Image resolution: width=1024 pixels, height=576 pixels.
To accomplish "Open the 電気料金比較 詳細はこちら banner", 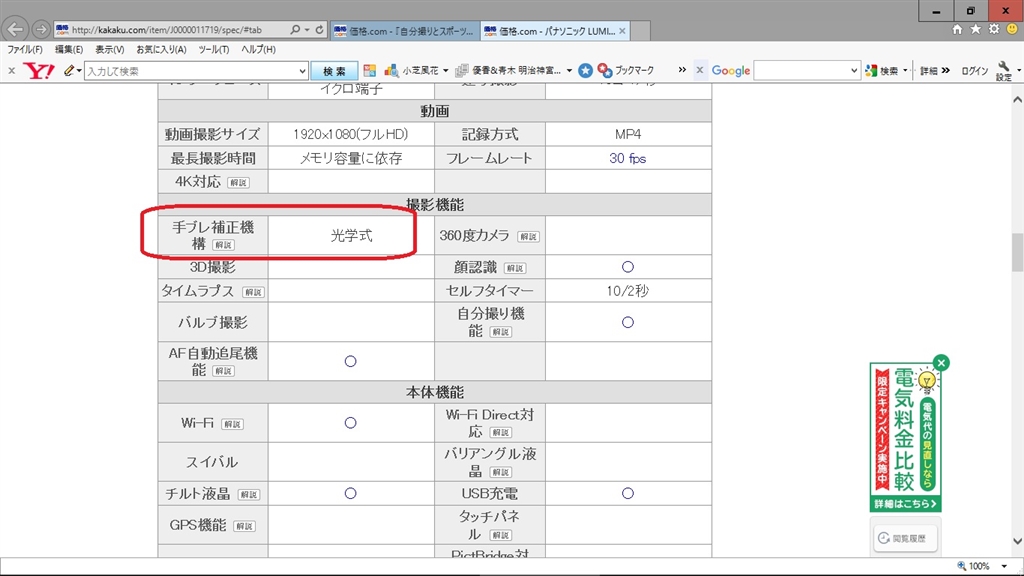I will (905, 504).
